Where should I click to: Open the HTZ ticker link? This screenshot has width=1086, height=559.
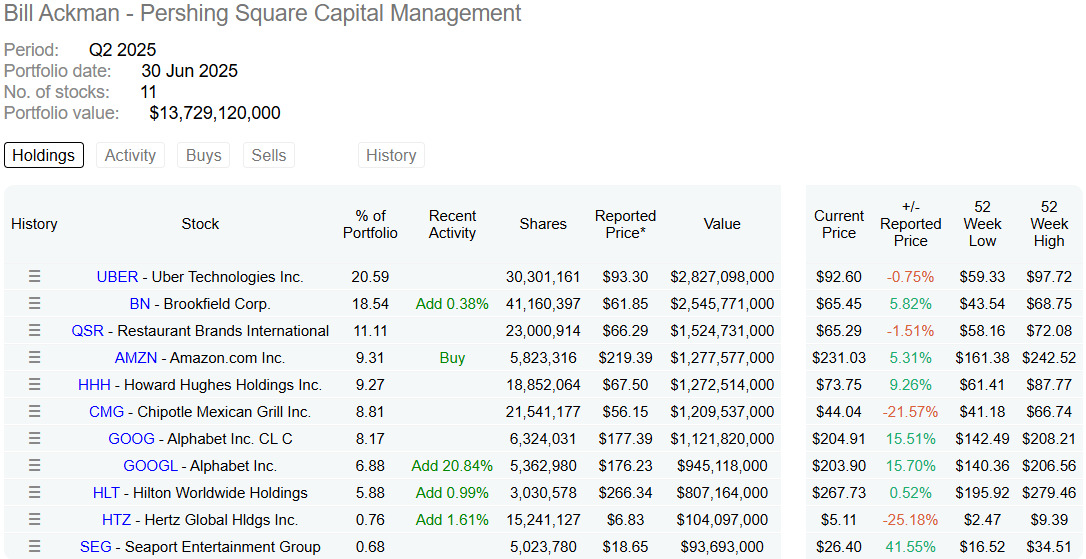pyautogui.click(x=116, y=520)
